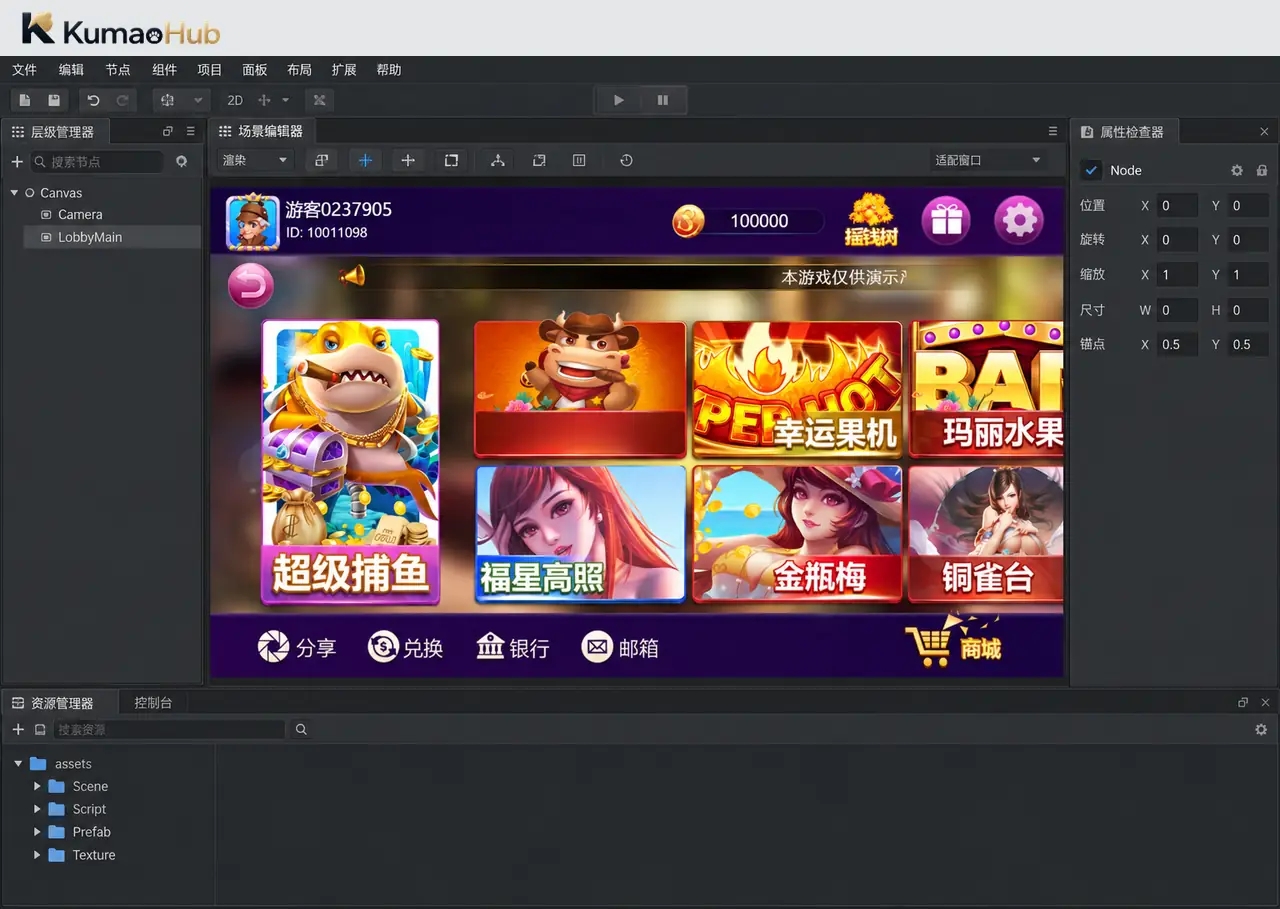The height and width of the screenshot is (909, 1280).
Task: Open the 层级管理器 panel menu
Action: 191,131
